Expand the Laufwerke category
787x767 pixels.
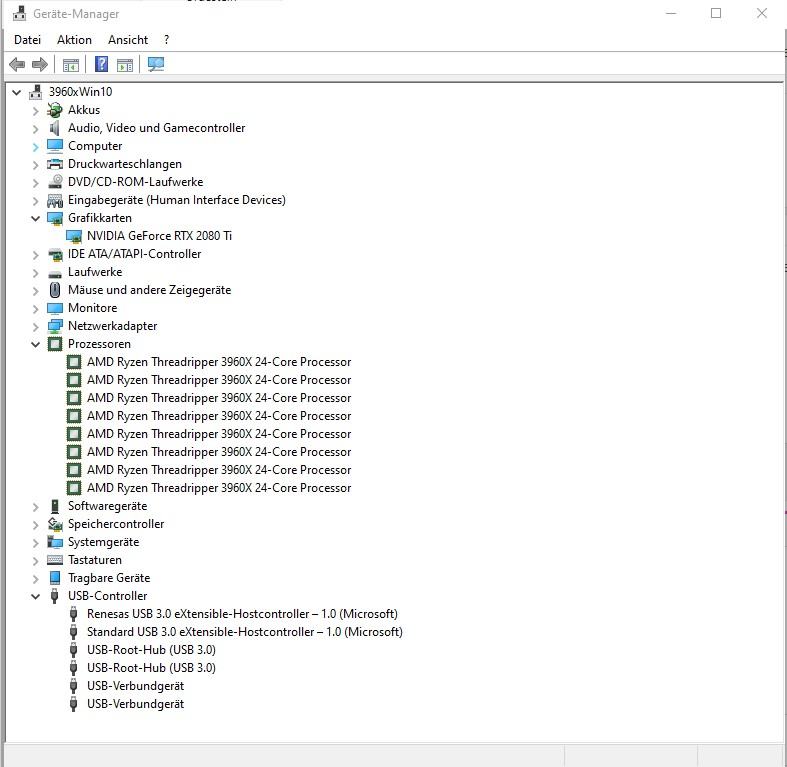36,273
